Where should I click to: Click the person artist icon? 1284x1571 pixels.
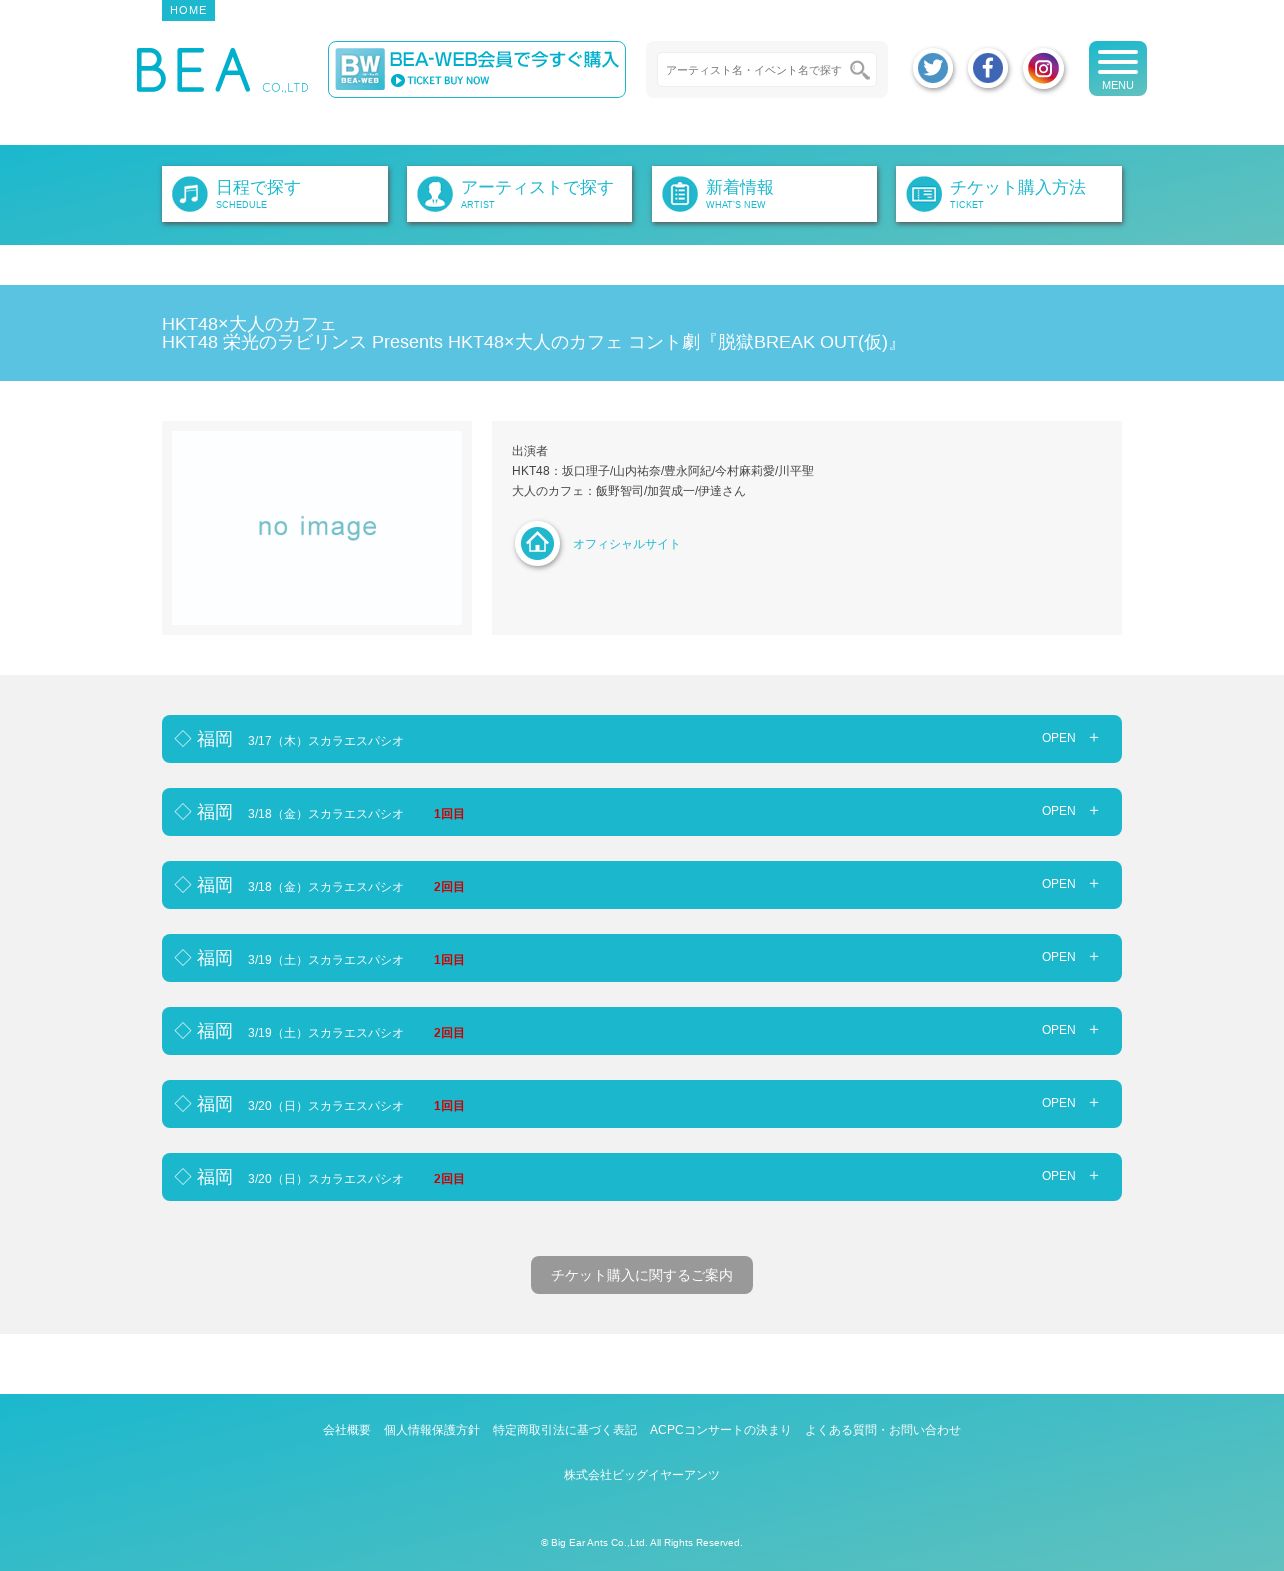pyautogui.click(x=435, y=194)
